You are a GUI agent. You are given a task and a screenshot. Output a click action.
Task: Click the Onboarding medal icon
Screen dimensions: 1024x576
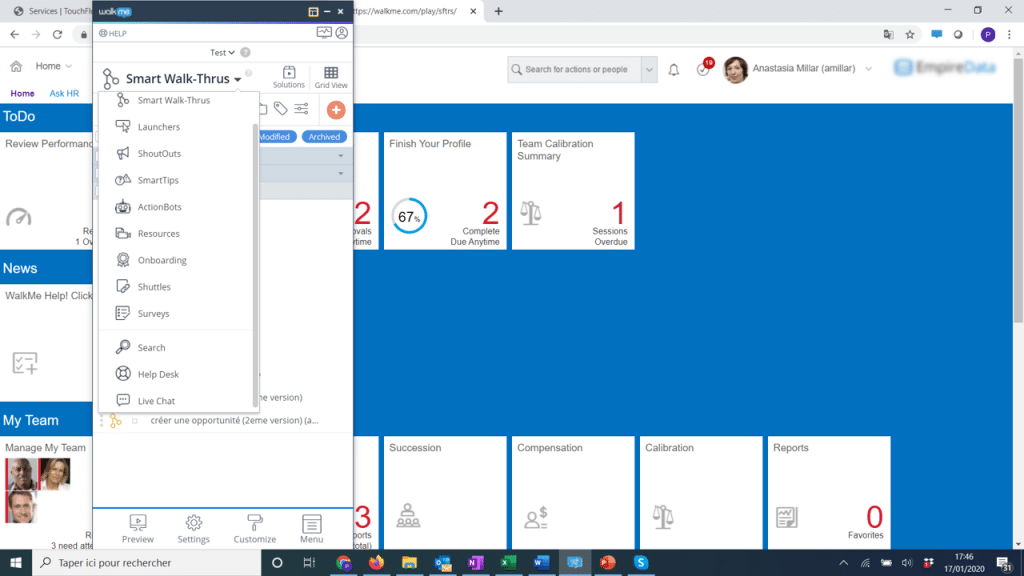[x=123, y=260]
